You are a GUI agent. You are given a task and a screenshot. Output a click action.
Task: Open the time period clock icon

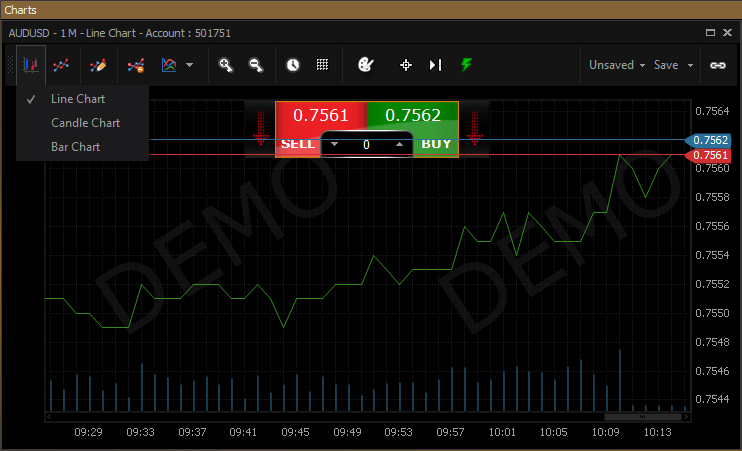[293, 65]
